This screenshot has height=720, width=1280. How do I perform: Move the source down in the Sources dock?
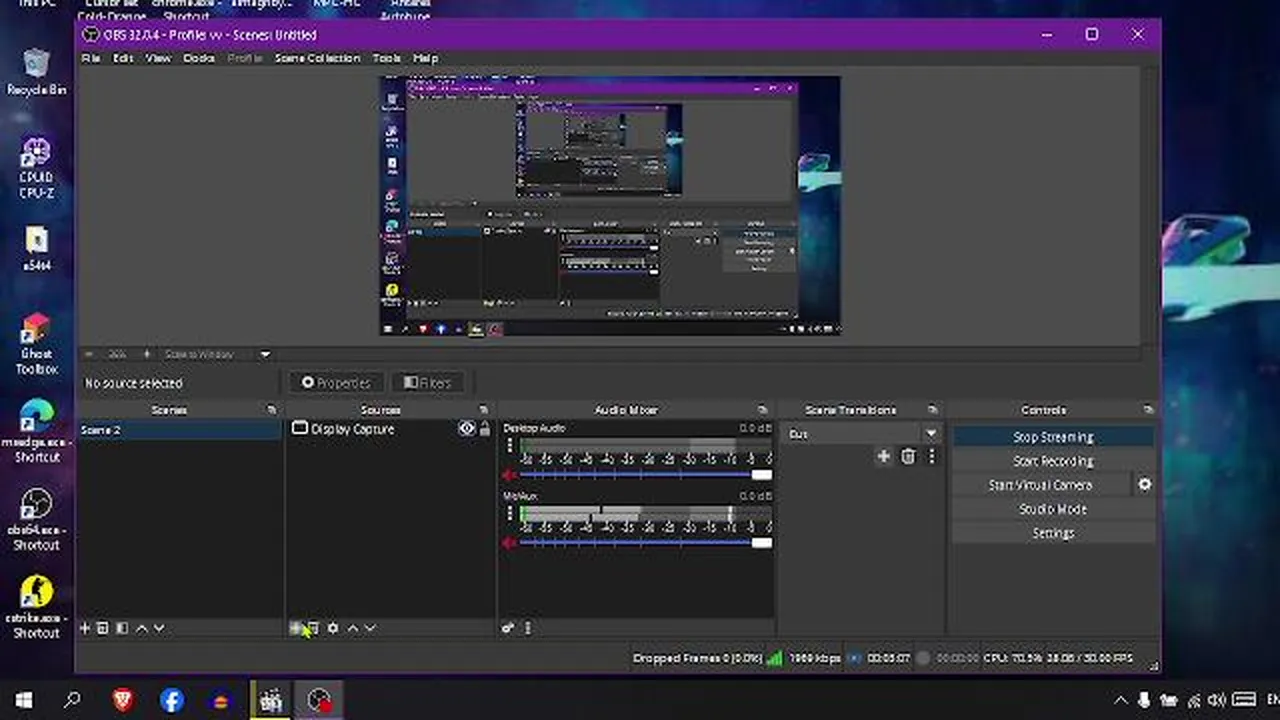pos(369,628)
